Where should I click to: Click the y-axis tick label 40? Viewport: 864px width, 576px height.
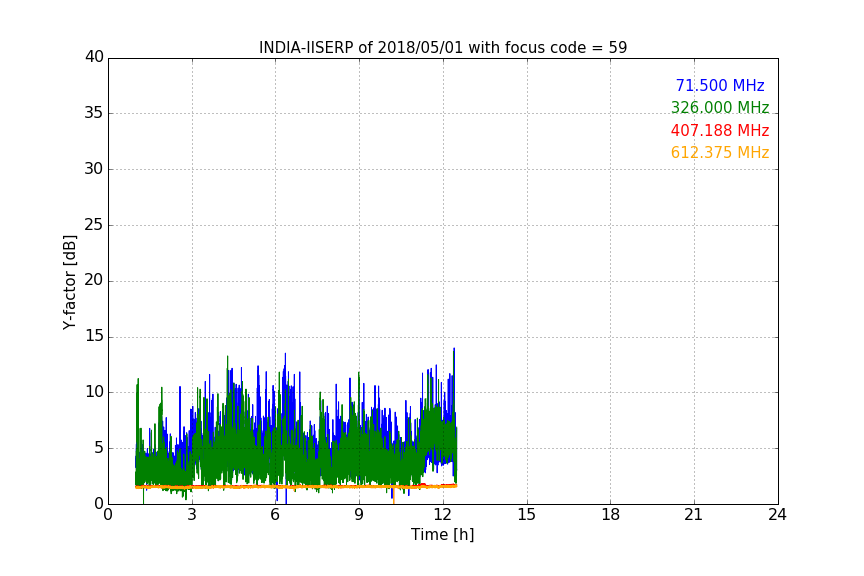[94, 57]
